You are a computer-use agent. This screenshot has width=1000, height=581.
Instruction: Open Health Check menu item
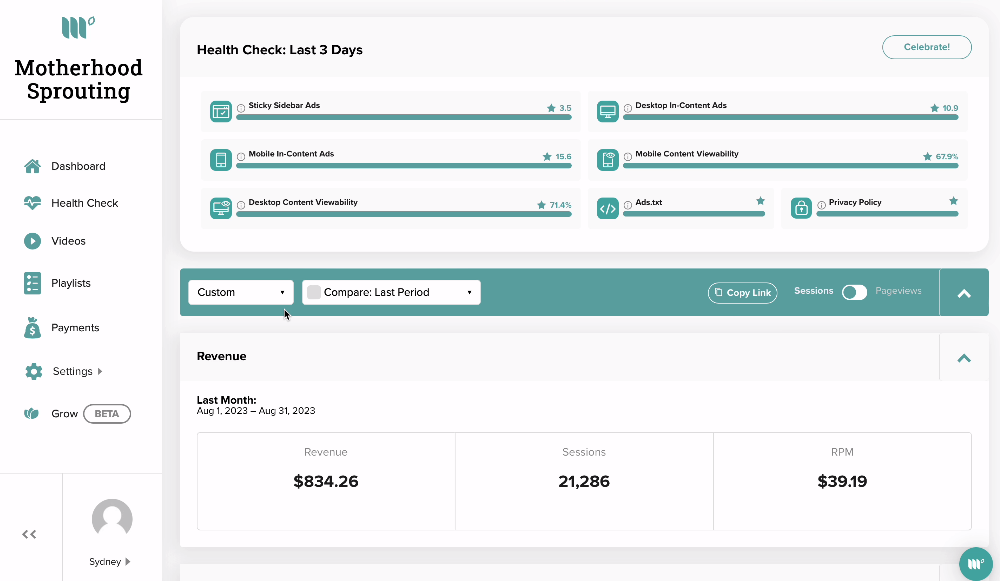pyautogui.click(x=84, y=203)
